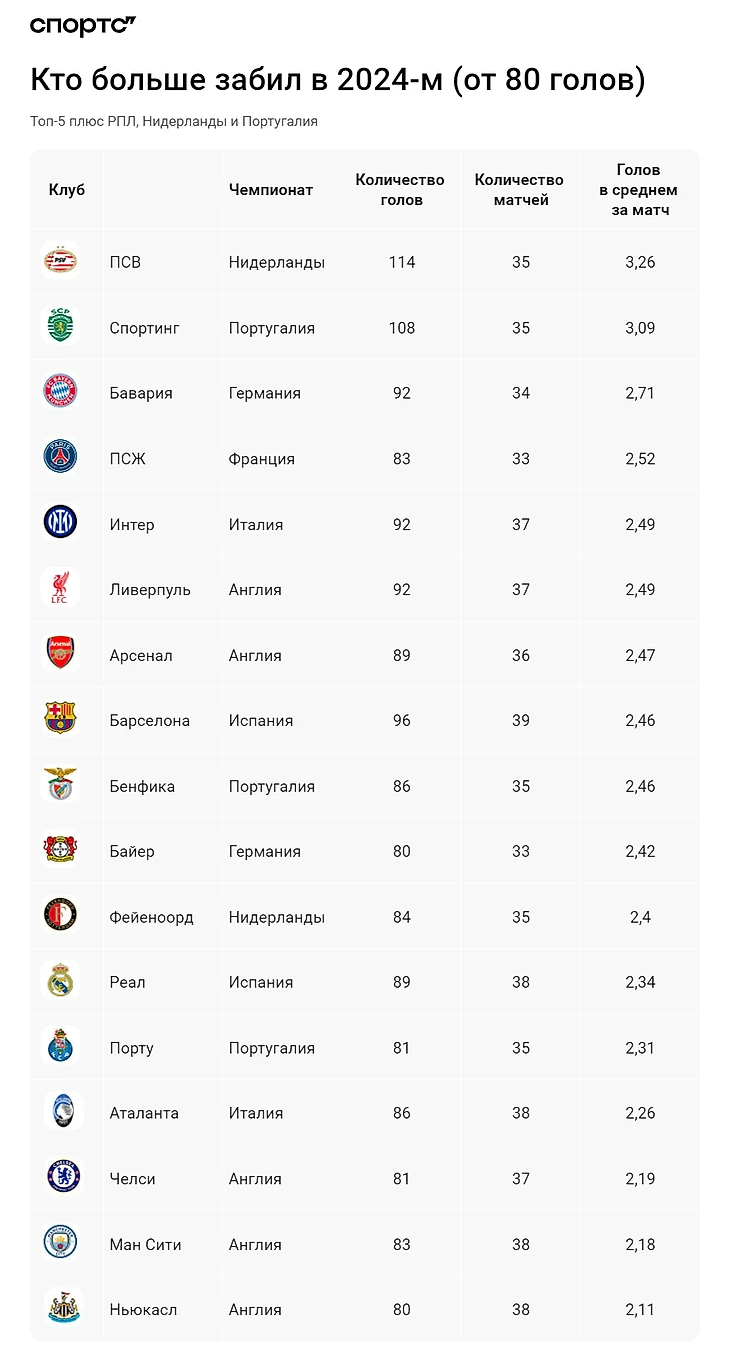Click the Чемпионат column header
Image resolution: width=730 pixels, height=1357 pixels.
pos(270,190)
